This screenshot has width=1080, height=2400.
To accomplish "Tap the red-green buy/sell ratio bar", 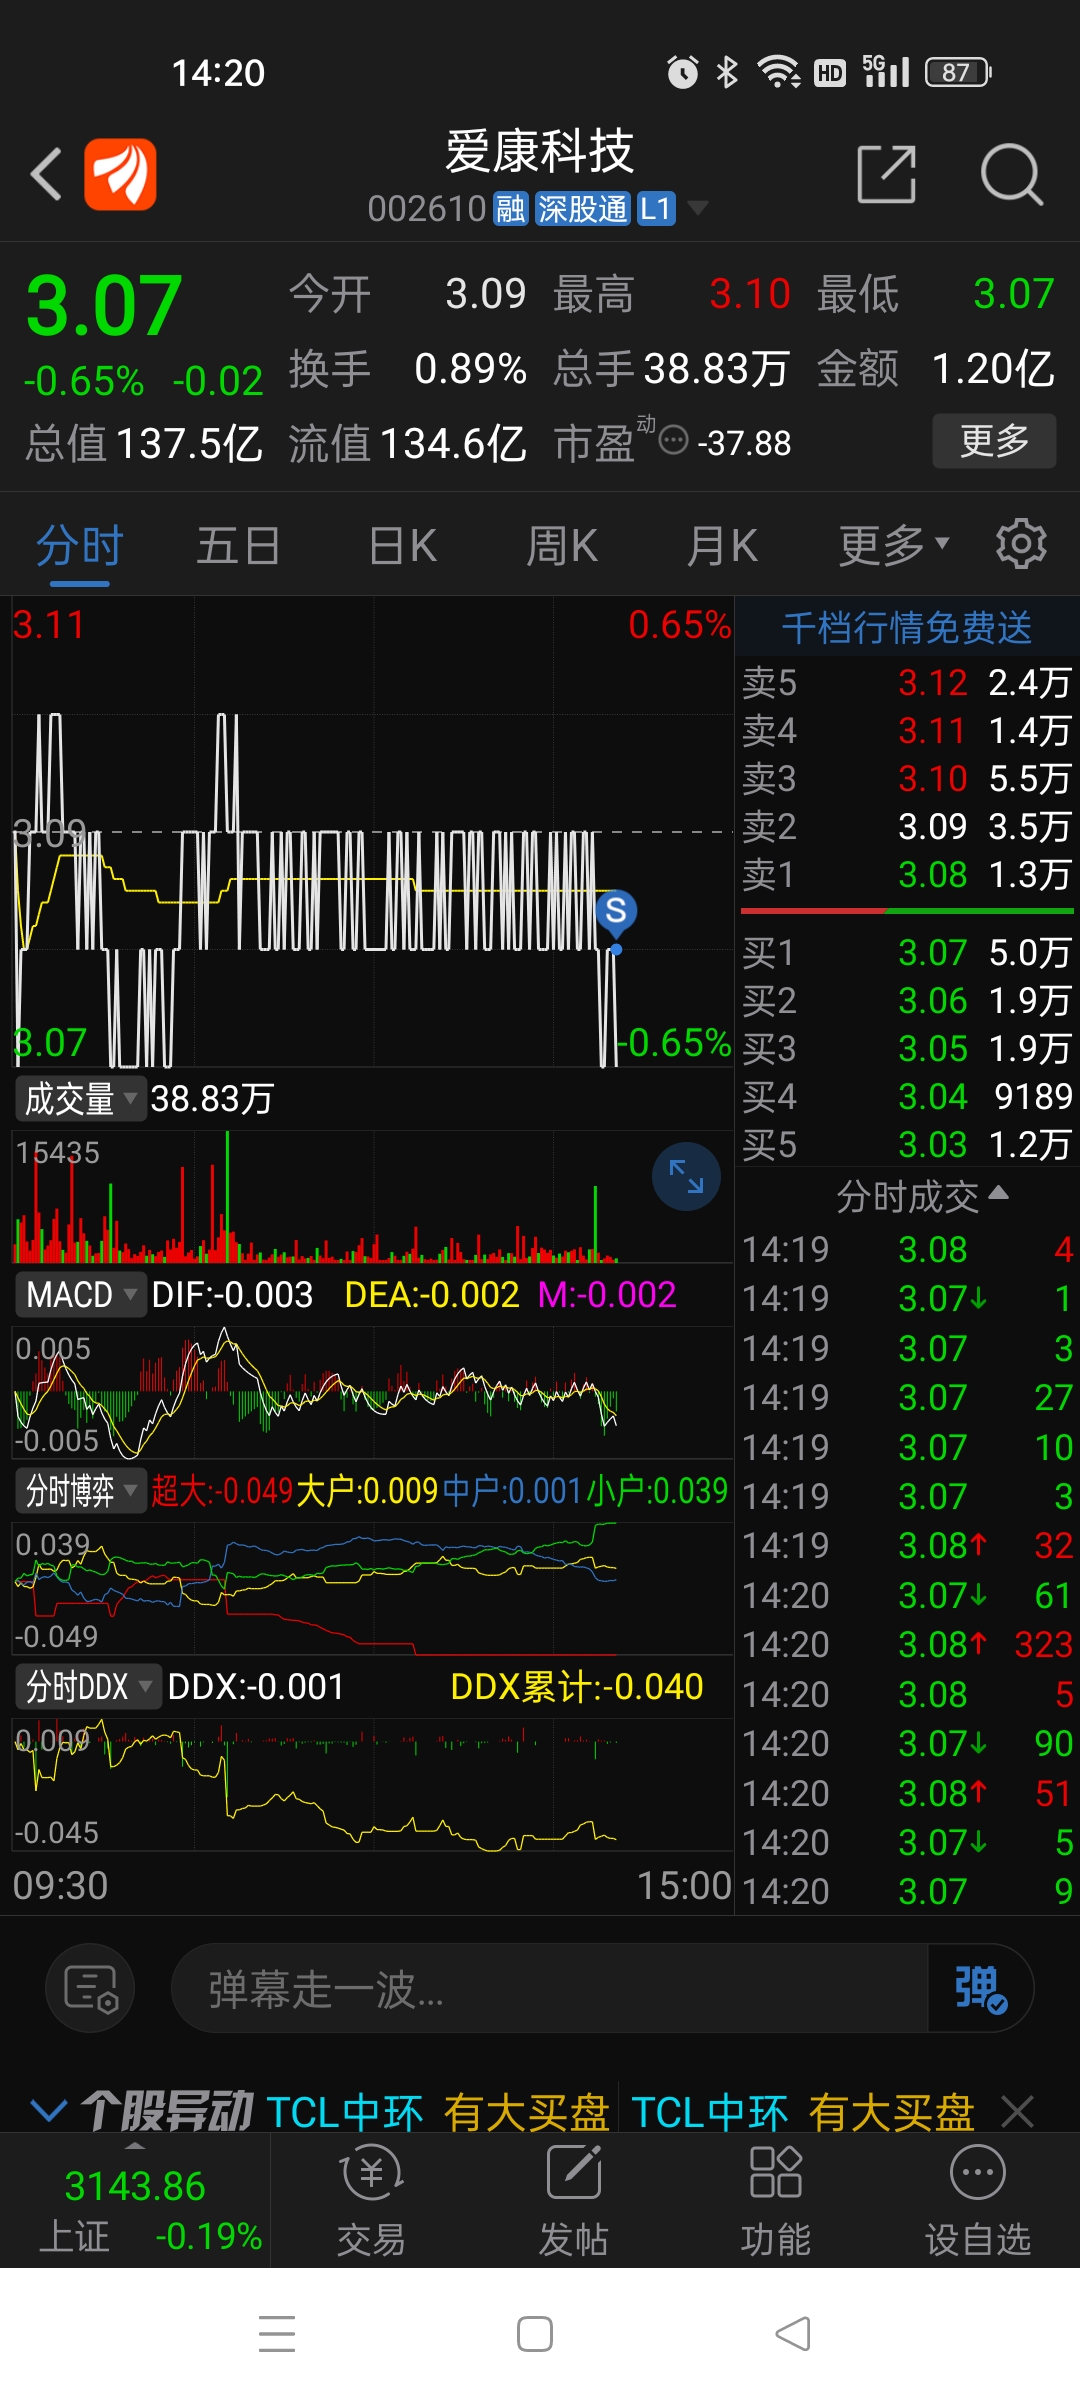I will click(x=907, y=911).
